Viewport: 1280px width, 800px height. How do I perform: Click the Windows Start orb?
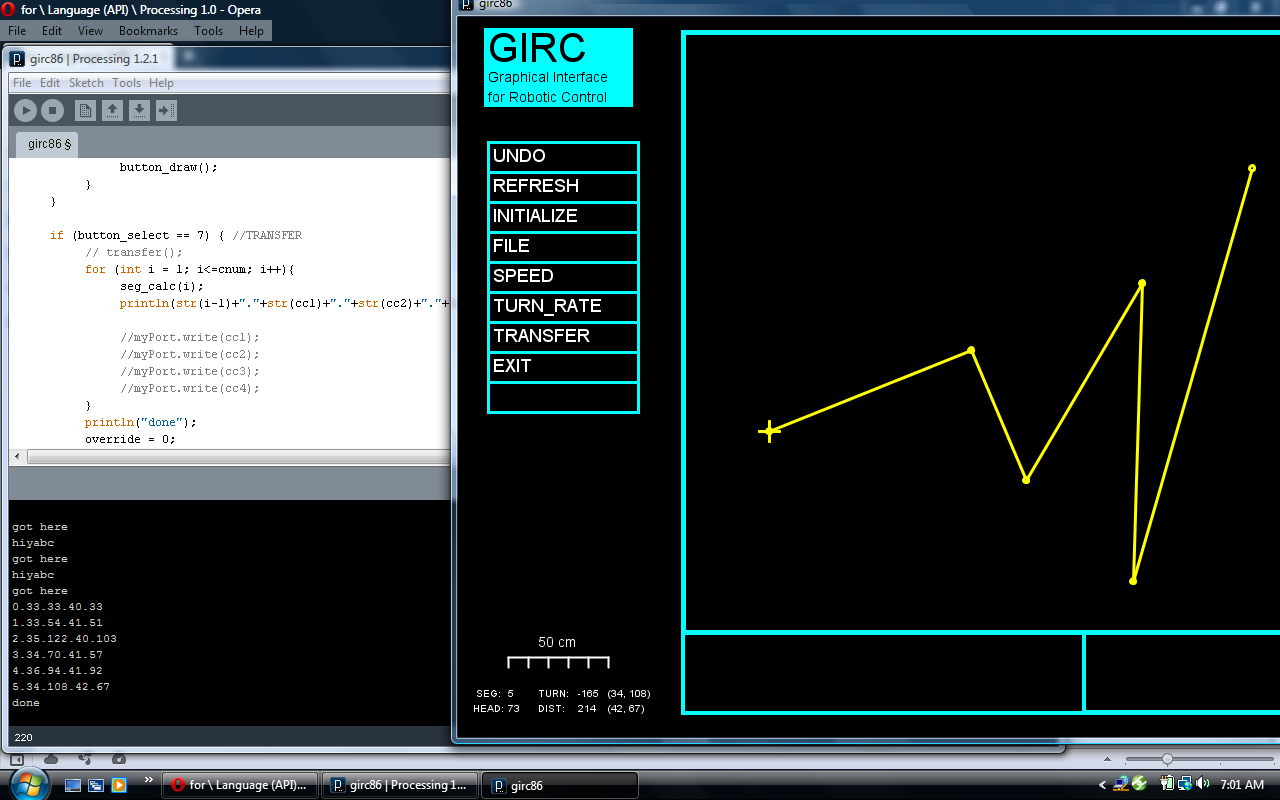[27, 783]
